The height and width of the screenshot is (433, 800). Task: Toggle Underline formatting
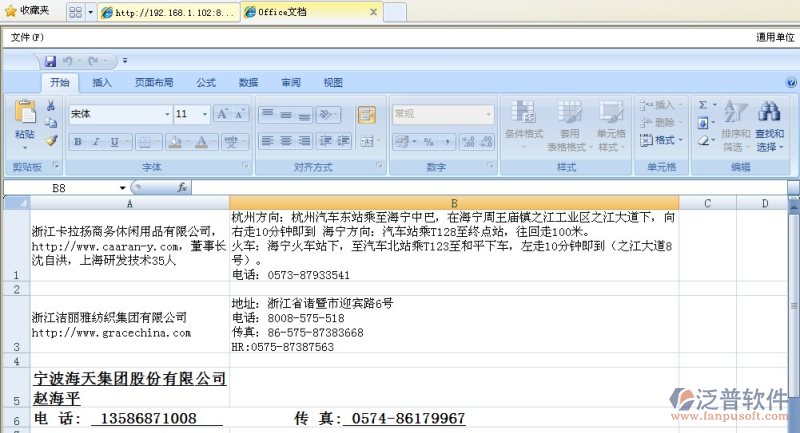[114, 142]
